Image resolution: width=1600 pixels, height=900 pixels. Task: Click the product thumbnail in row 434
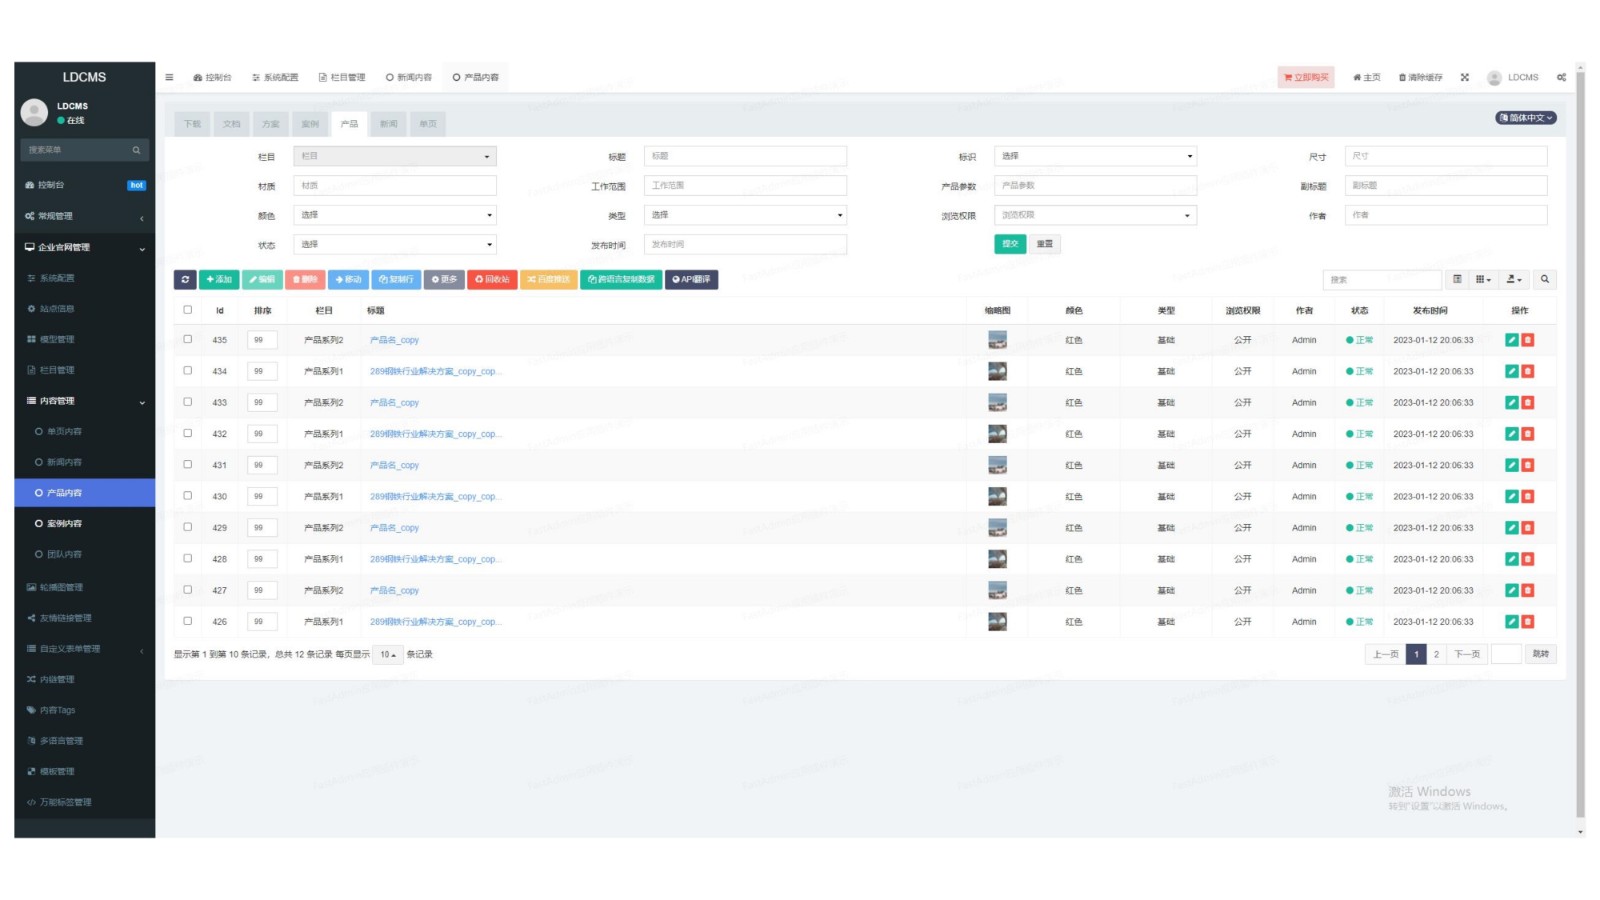(x=997, y=372)
